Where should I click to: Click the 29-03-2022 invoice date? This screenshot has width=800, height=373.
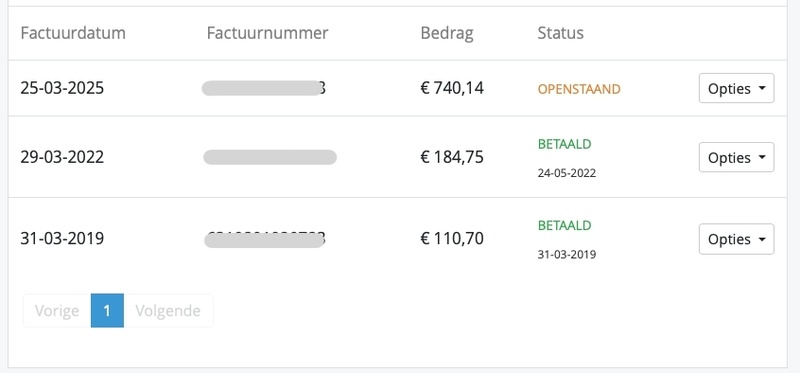tap(62, 157)
